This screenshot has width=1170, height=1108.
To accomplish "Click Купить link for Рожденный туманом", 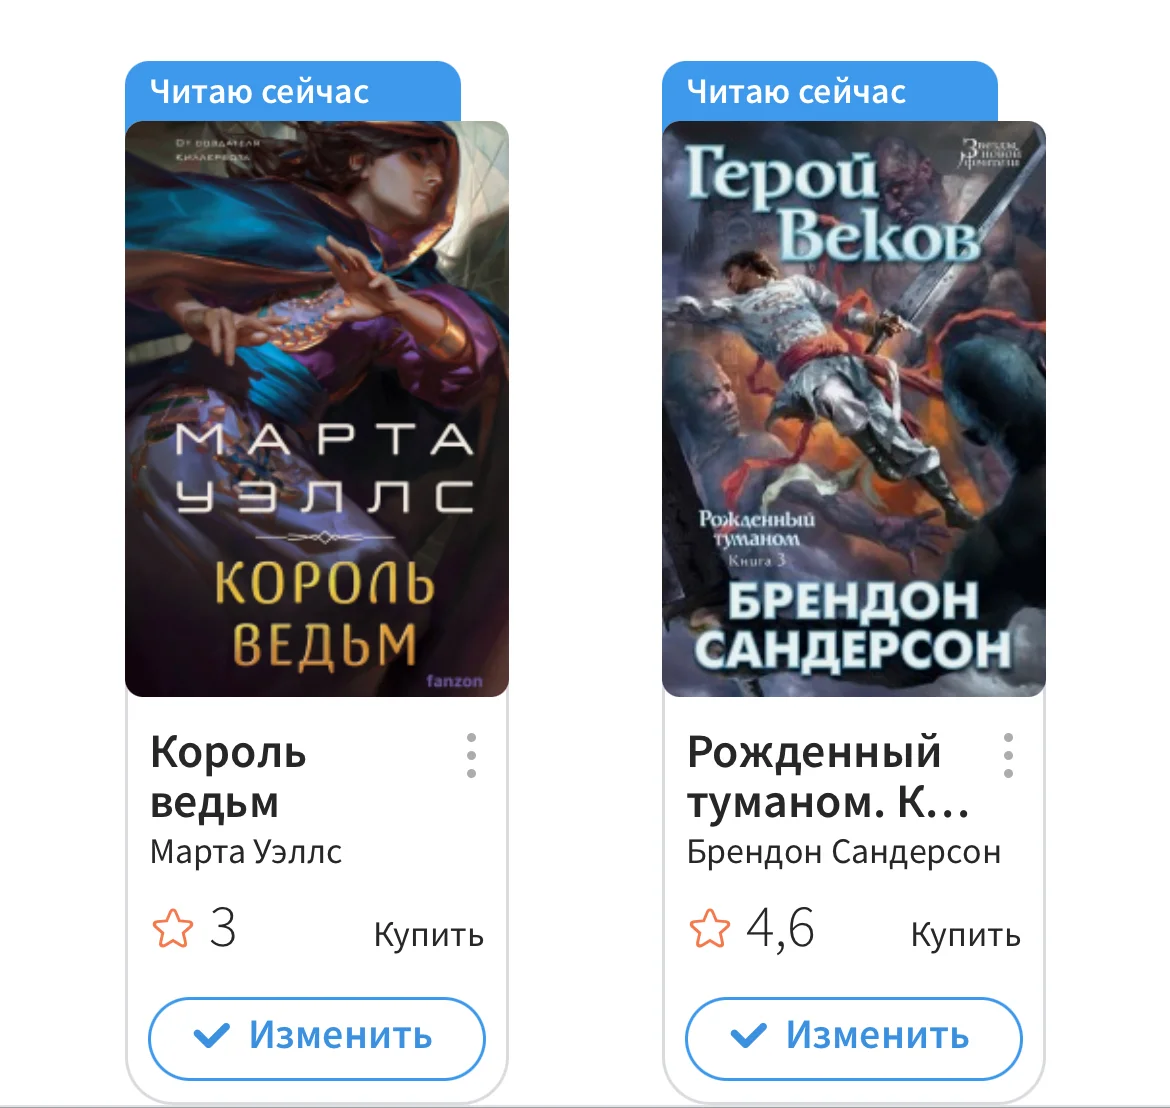I will tap(966, 935).
